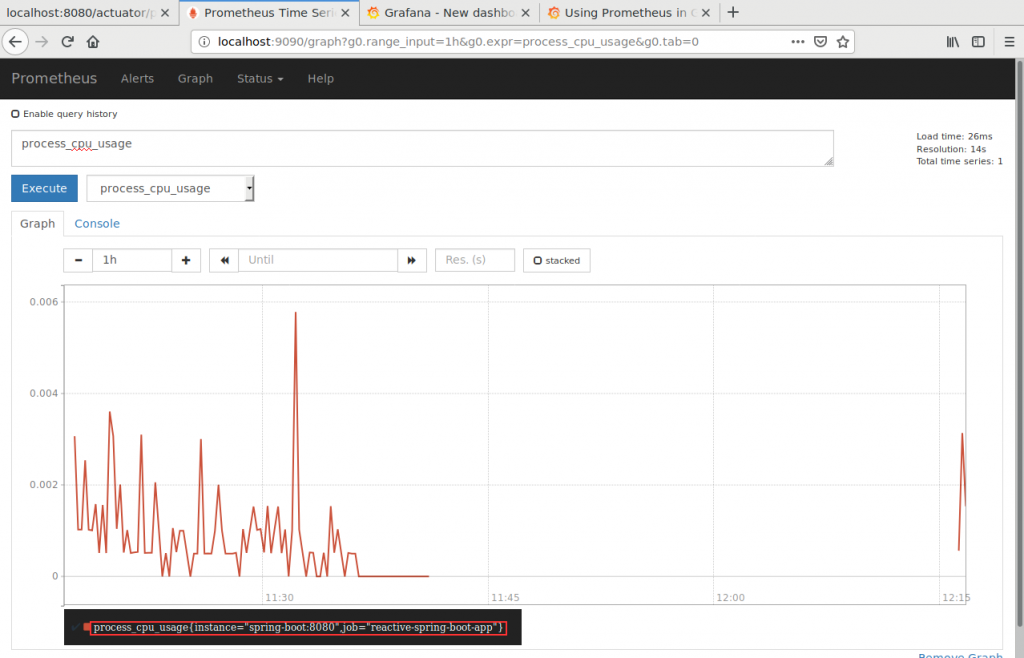Toggle process_cpu_usage series in legend
The image size is (1024, 658).
pos(298,627)
